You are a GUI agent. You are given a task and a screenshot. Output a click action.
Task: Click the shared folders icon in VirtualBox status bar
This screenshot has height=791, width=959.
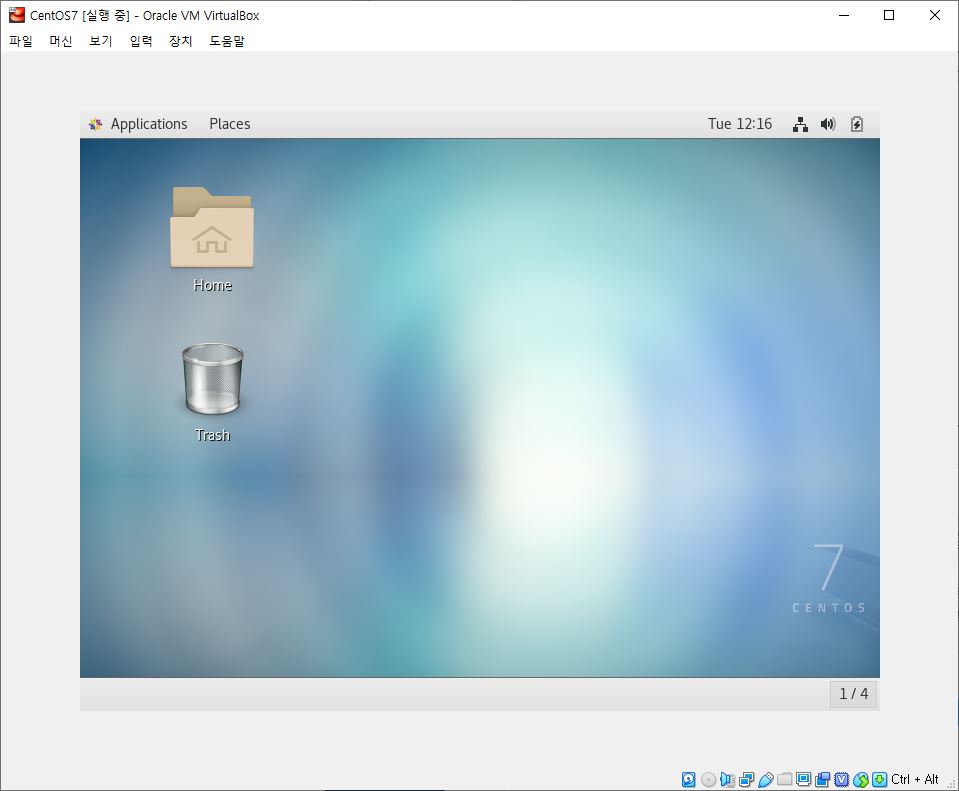click(785, 779)
